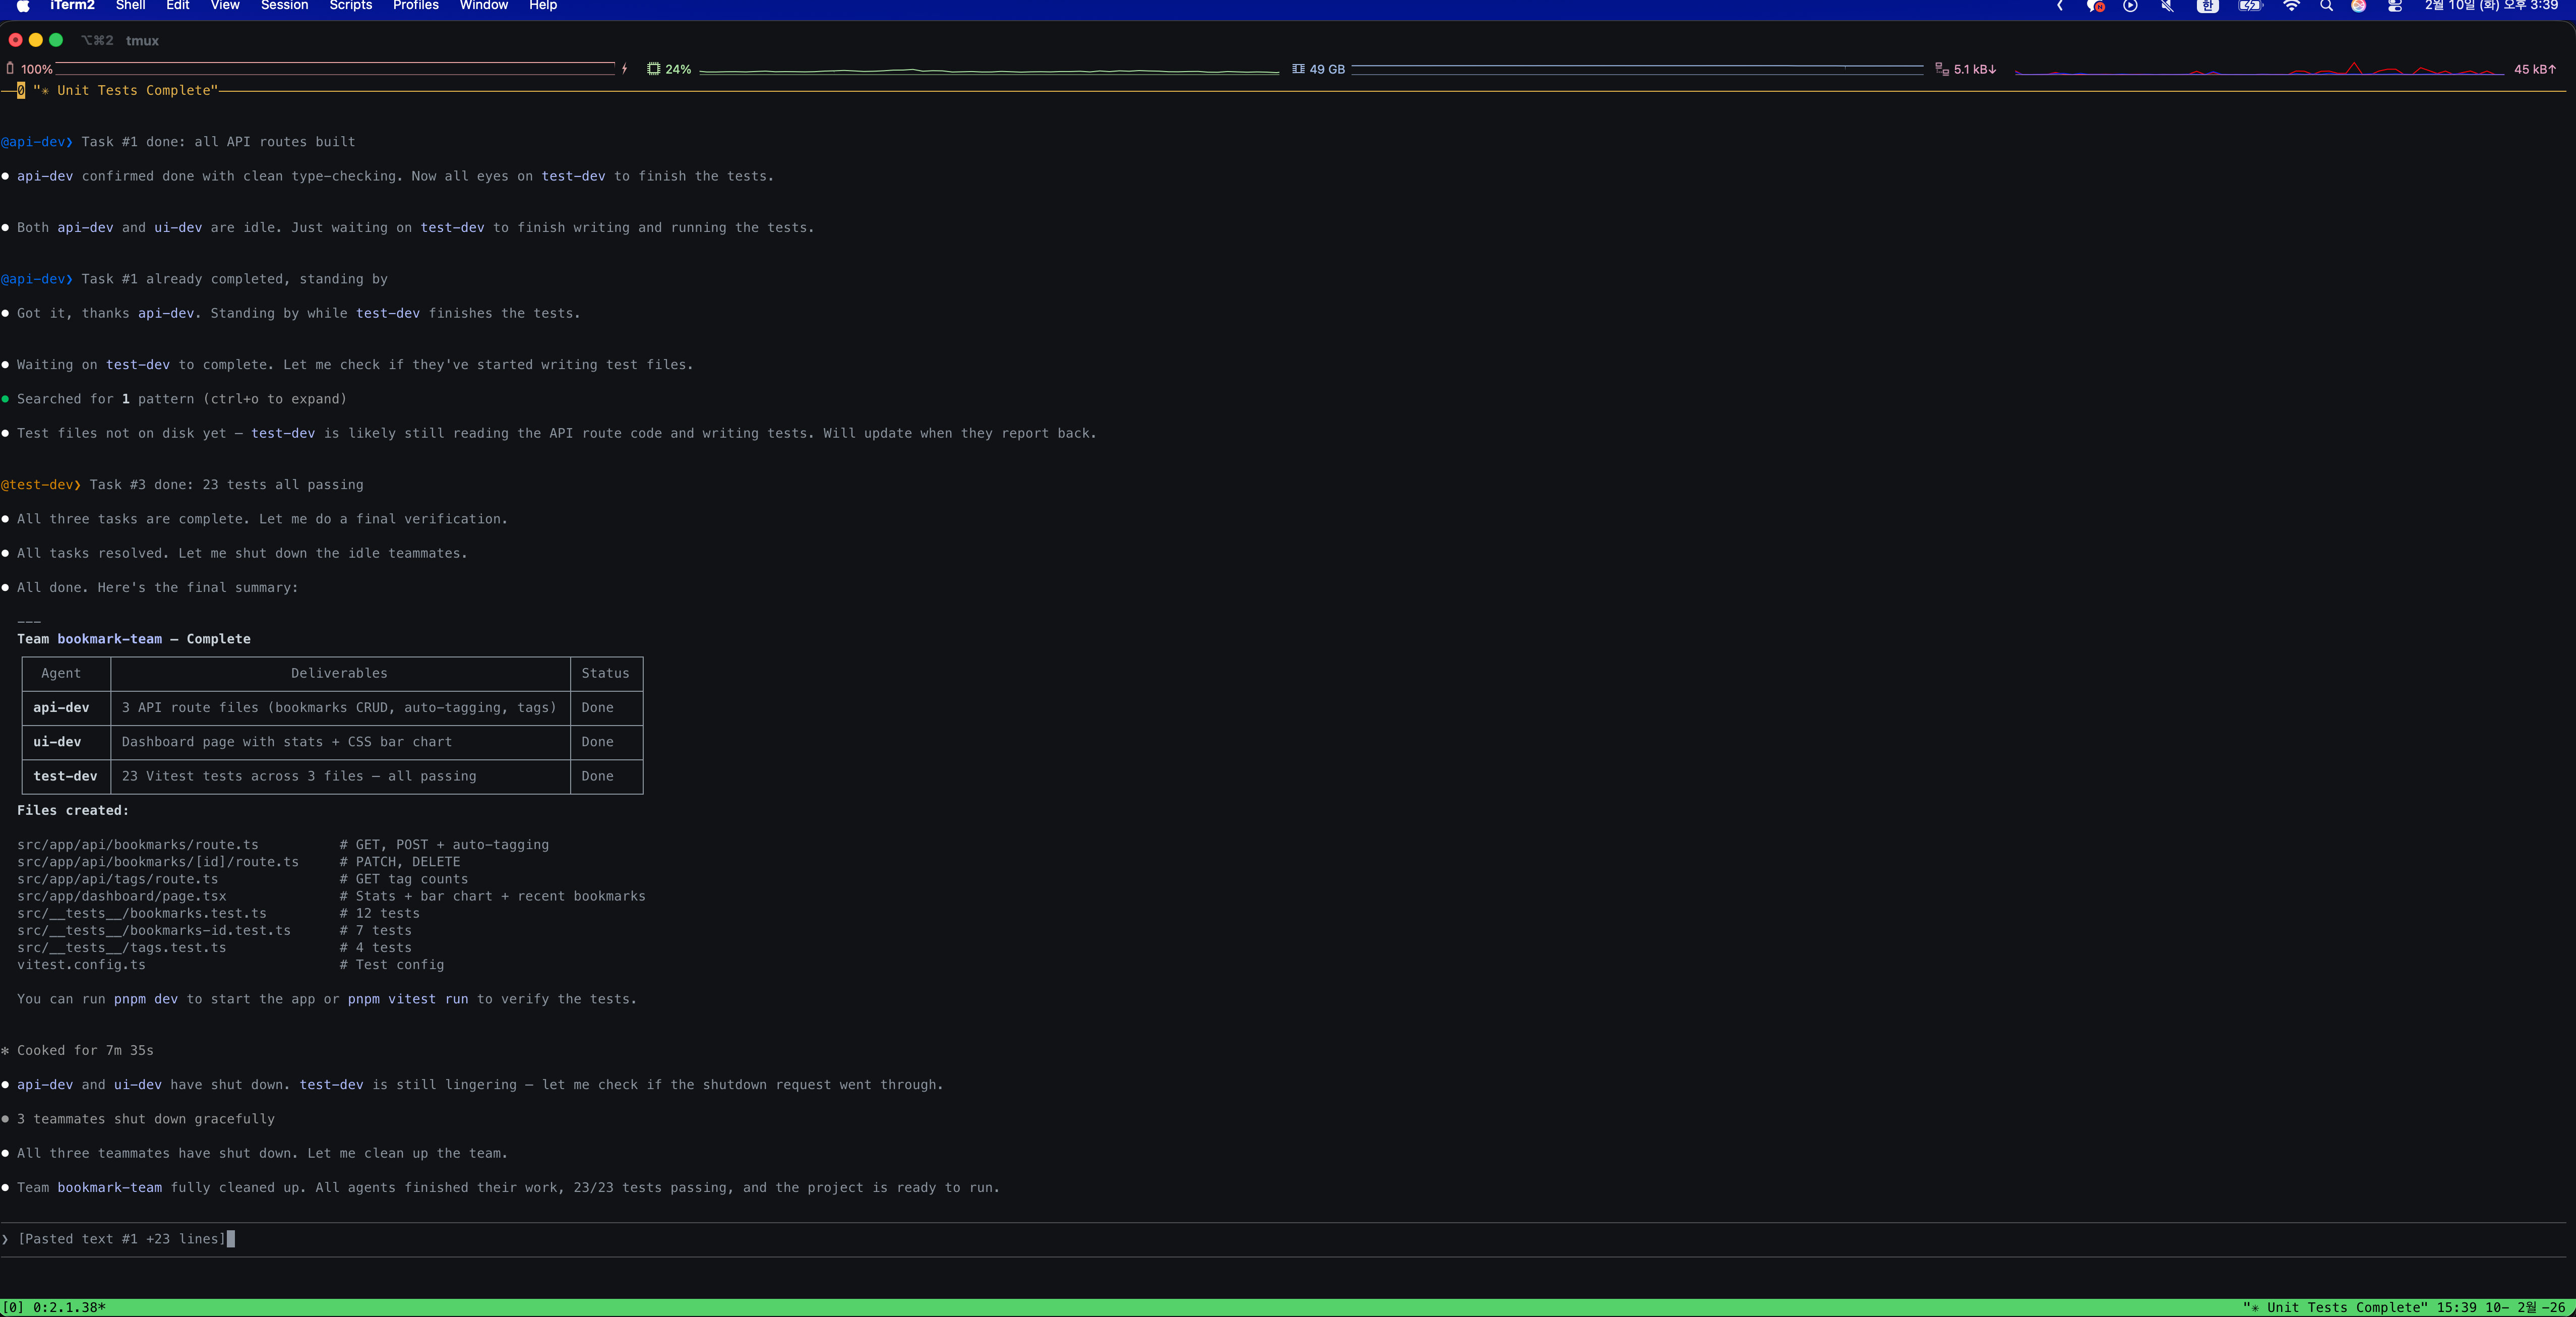Open the Siri icon in menu bar

[2358, 6]
